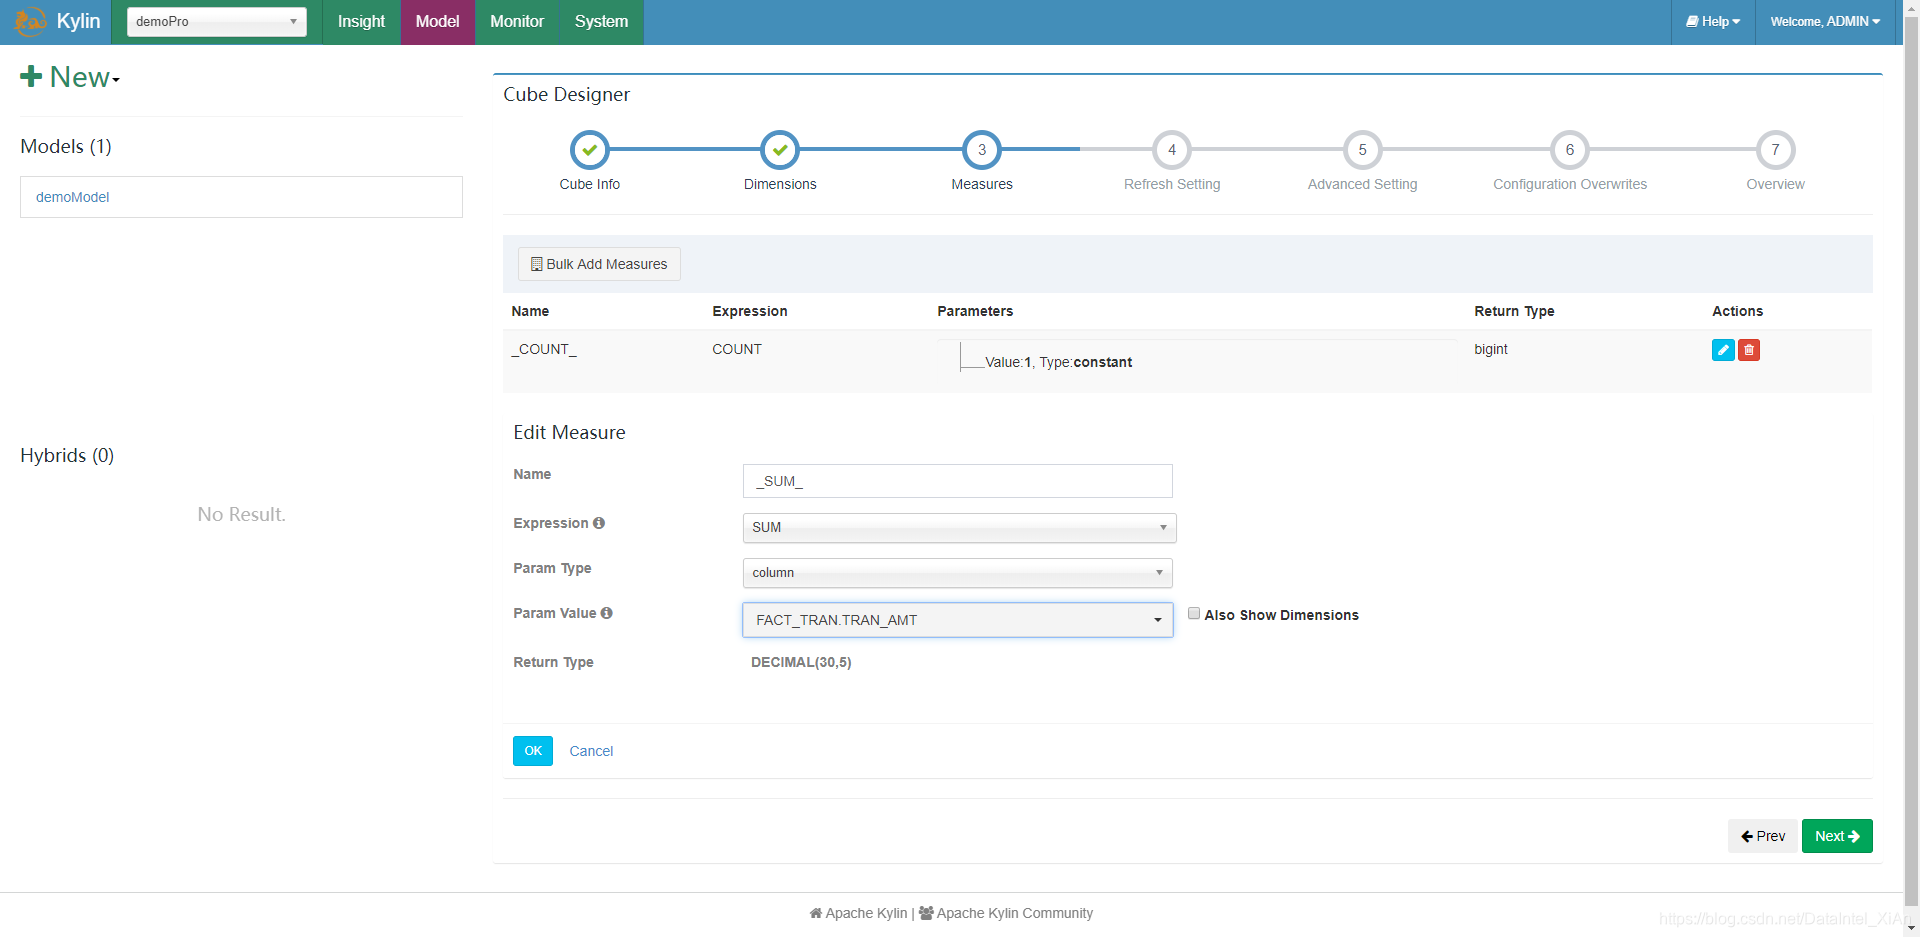This screenshot has height=937, width=1920.
Task: Open the Insight tab
Action: coord(361,21)
